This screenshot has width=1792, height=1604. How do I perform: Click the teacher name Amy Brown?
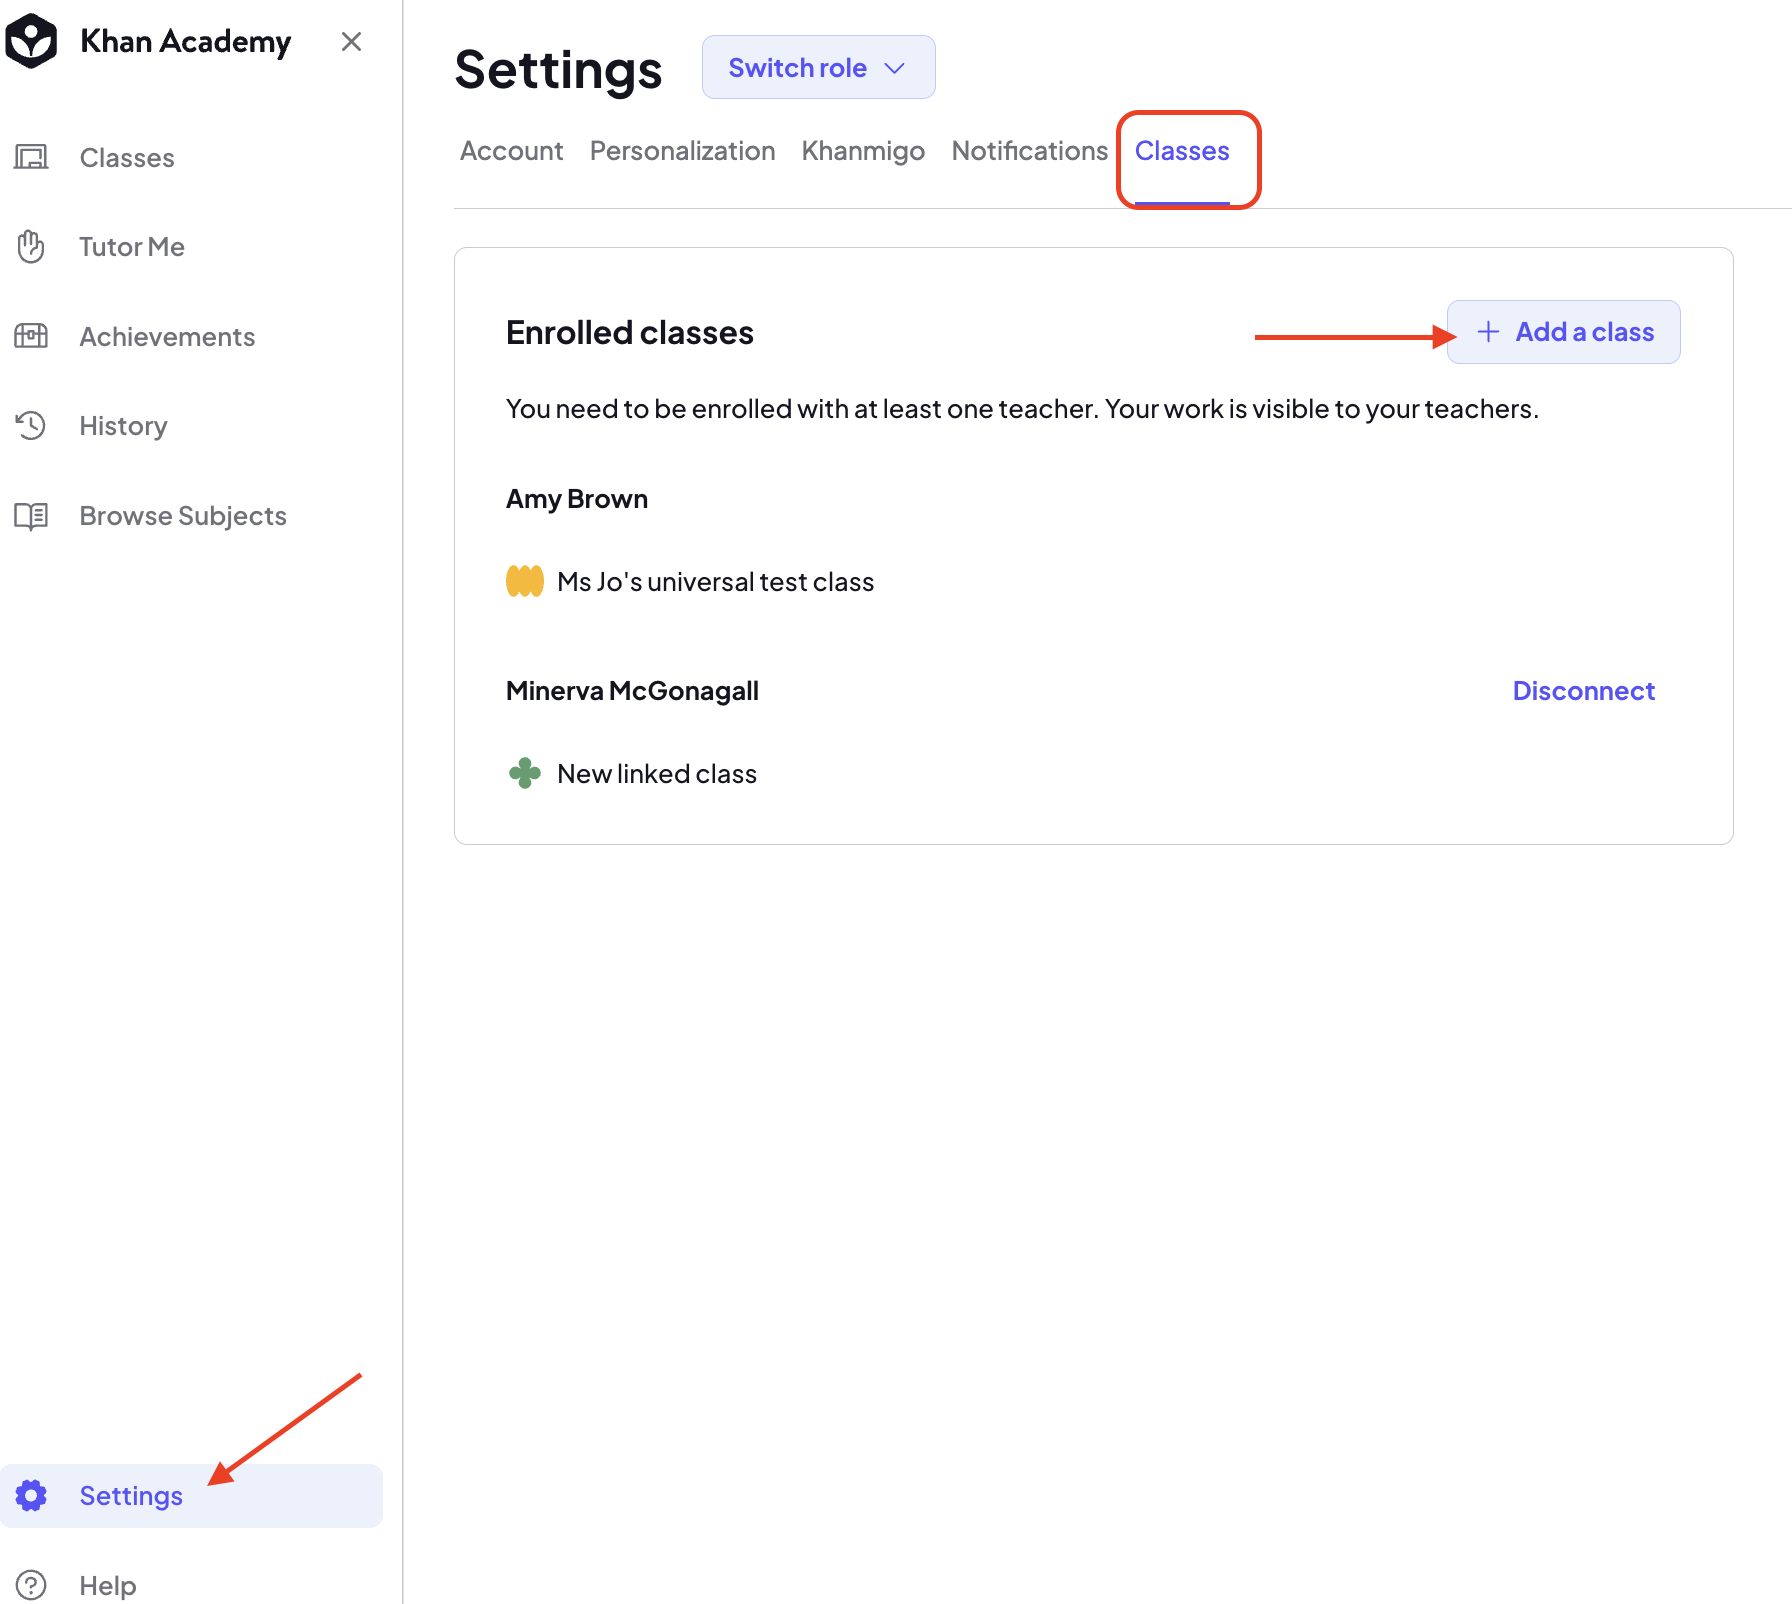tap(577, 499)
